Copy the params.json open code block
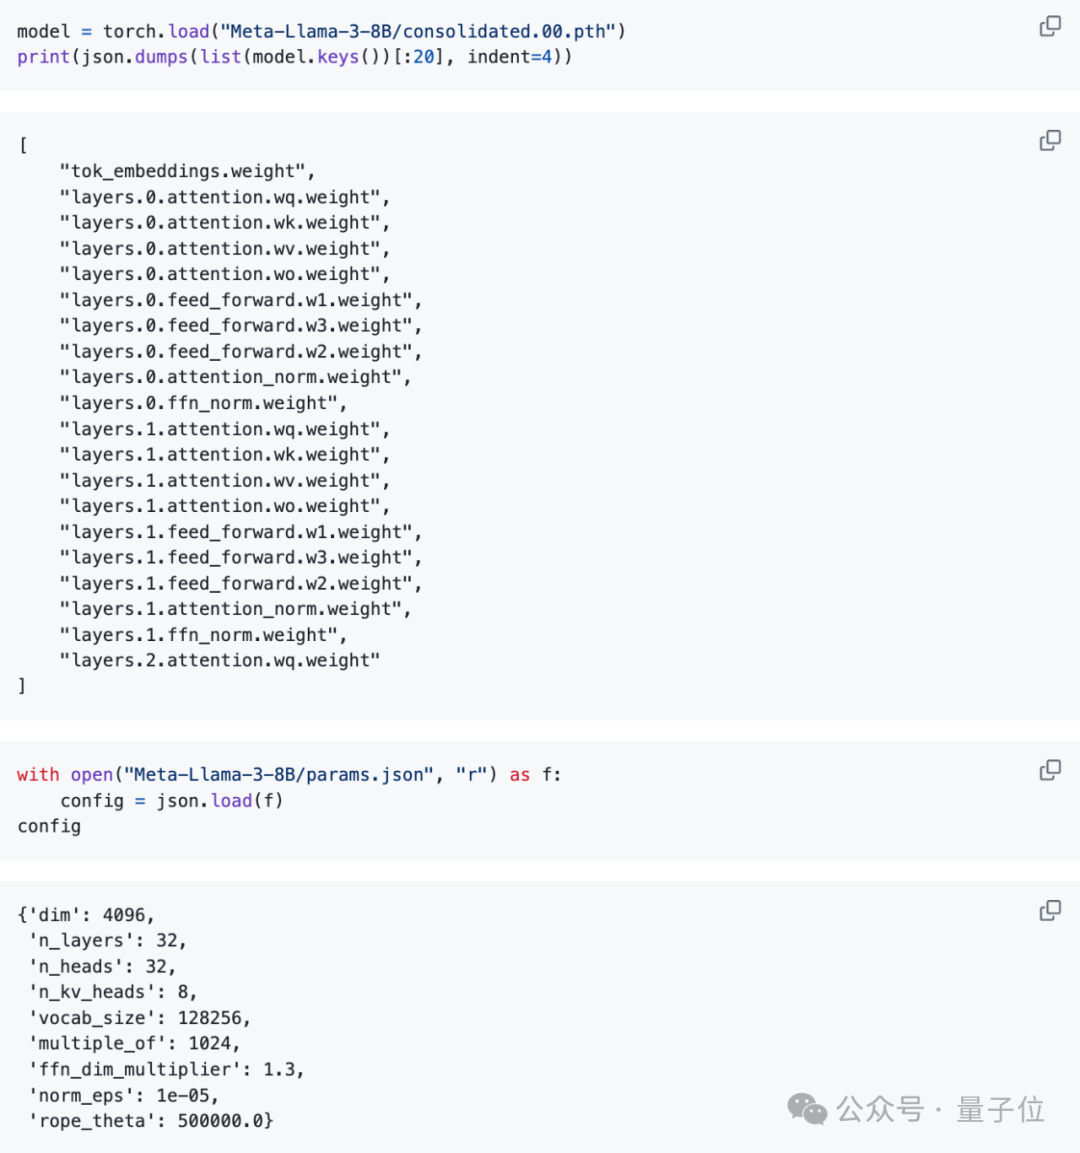The image size is (1080, 1153). (x=1050, y=770)
